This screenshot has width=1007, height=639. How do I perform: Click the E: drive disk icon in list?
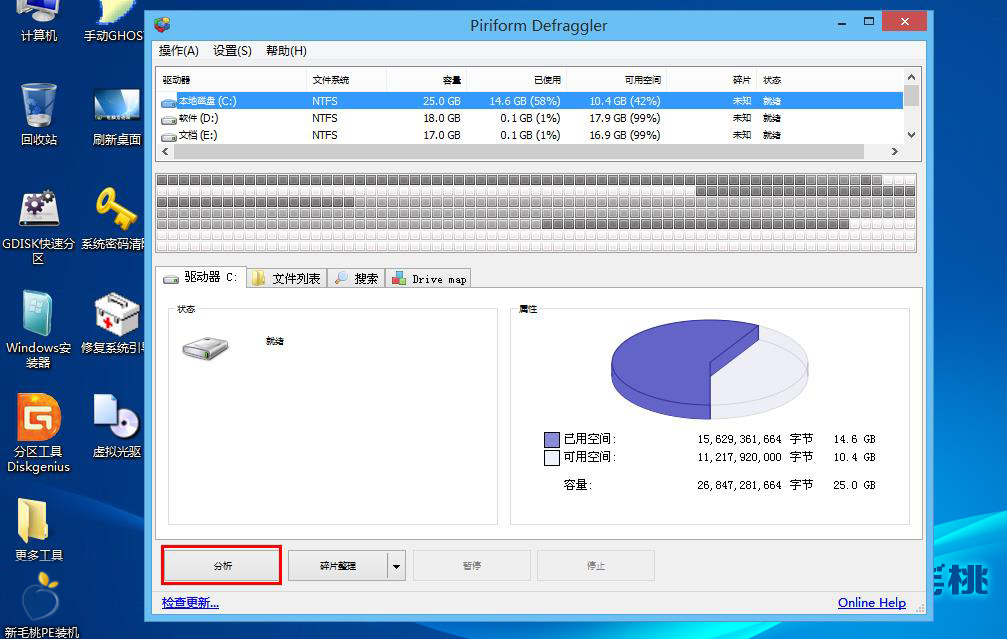[x=168, y=136]
